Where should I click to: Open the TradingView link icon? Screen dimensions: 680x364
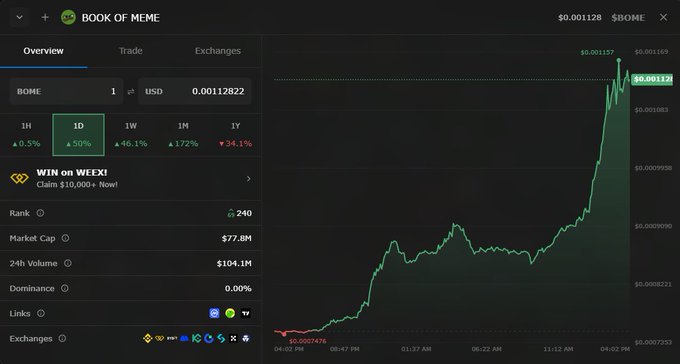(246, 313)
